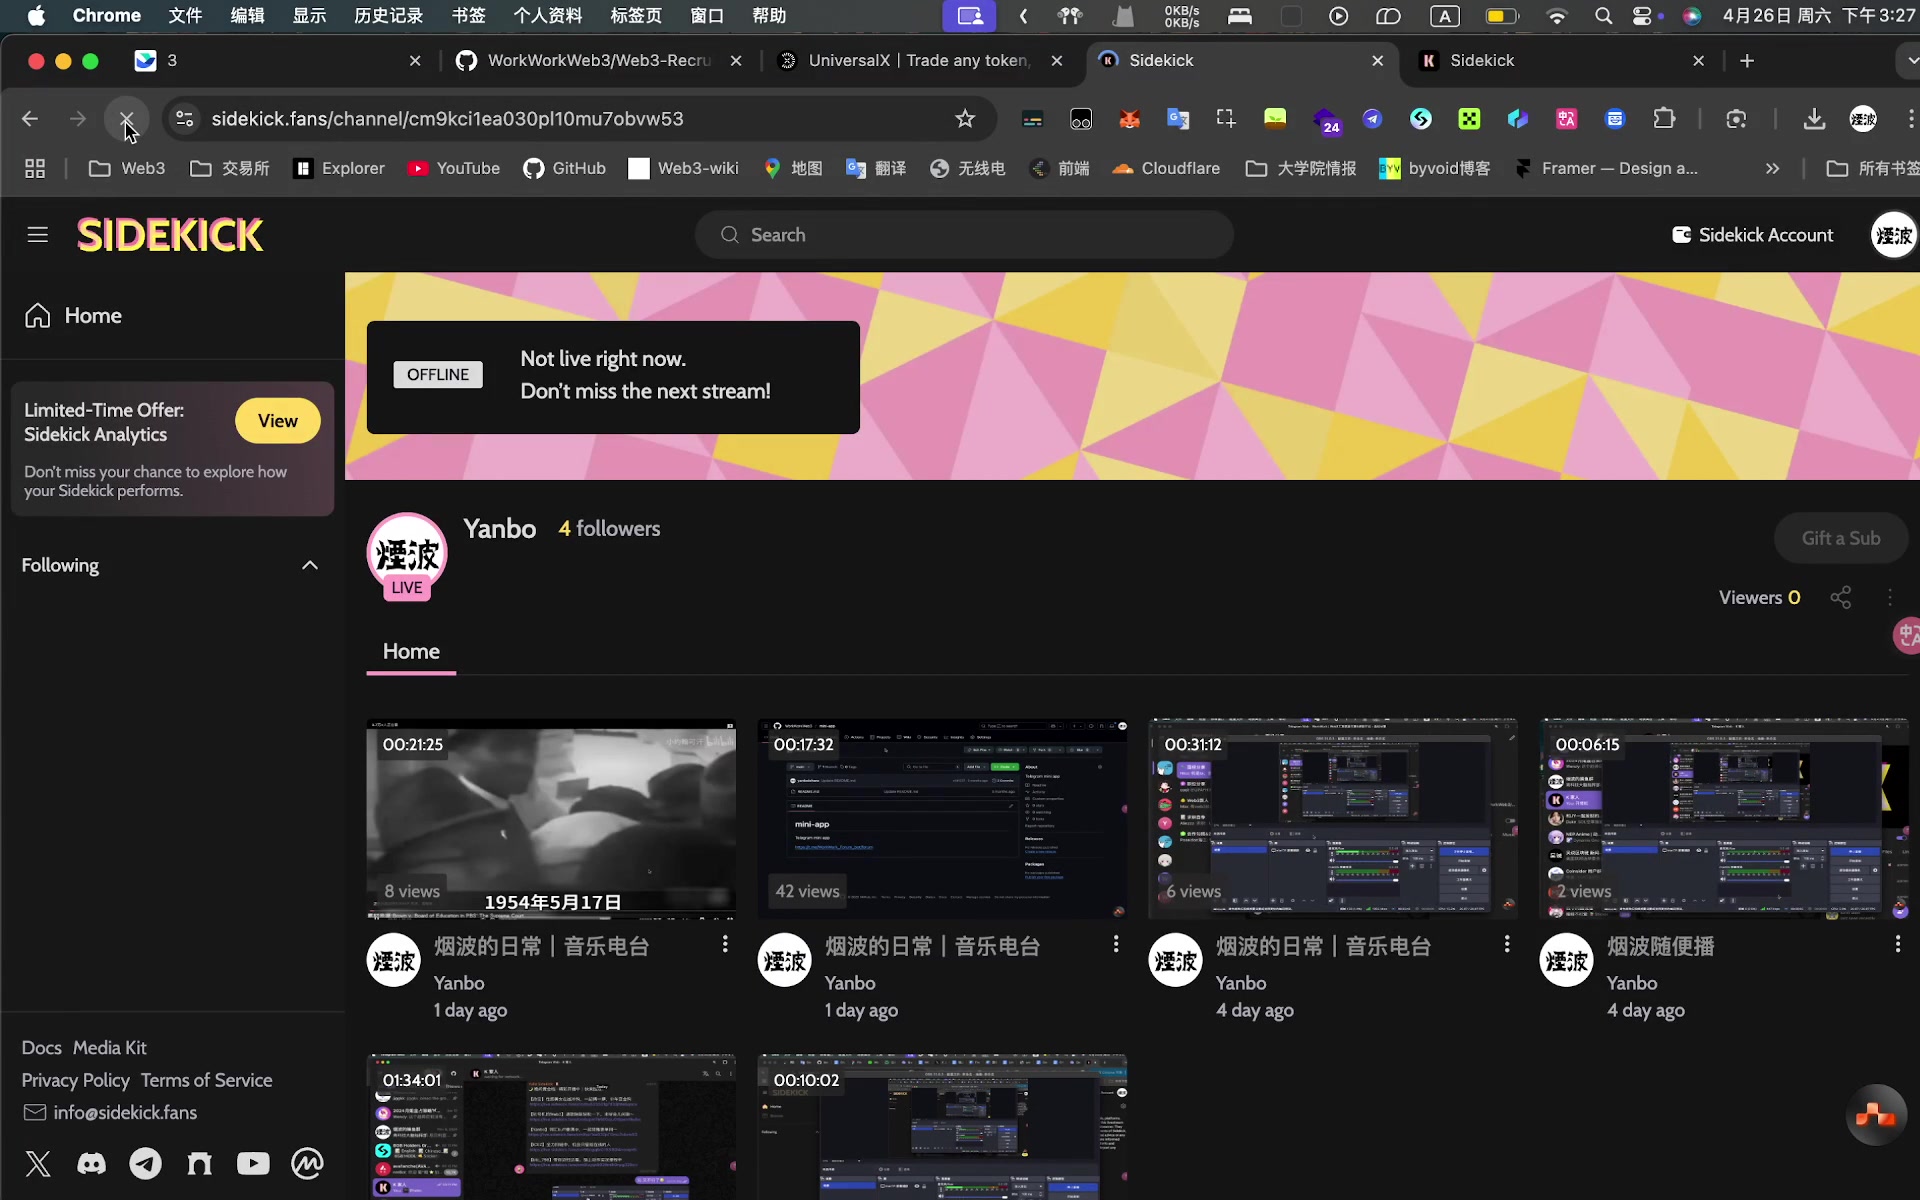This screenshot has height=1200, width=1920.
Task: Click the Yanbo channel avatar with LIVE badge
Action: pos(407,557)
